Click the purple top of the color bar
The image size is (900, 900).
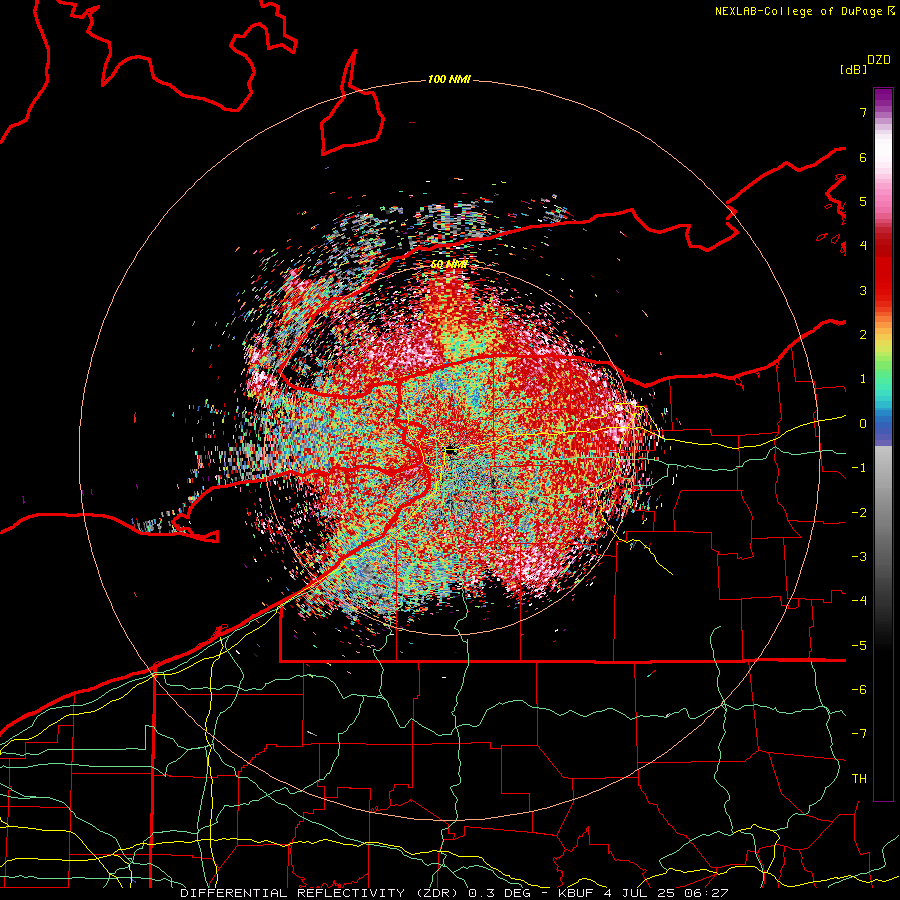coord(883,98)
